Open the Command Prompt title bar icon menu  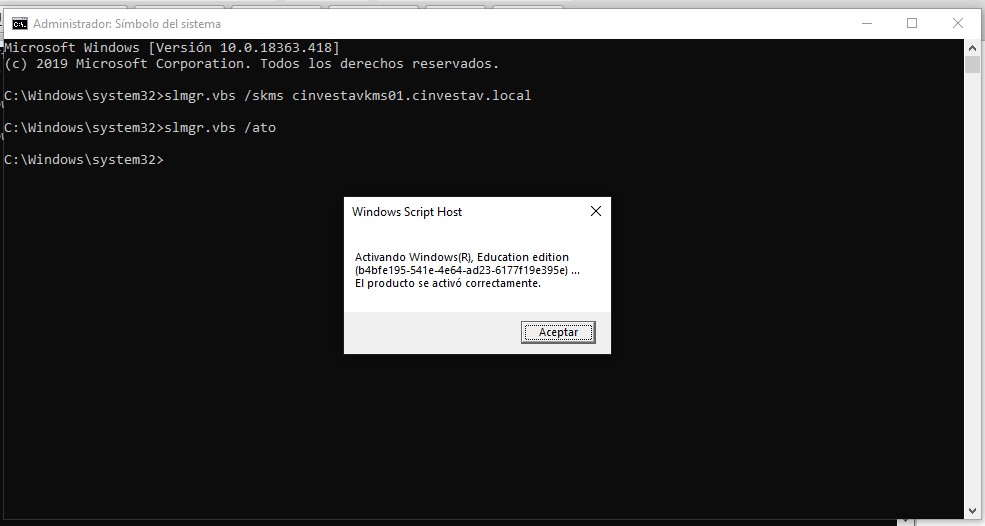point(19,23)
